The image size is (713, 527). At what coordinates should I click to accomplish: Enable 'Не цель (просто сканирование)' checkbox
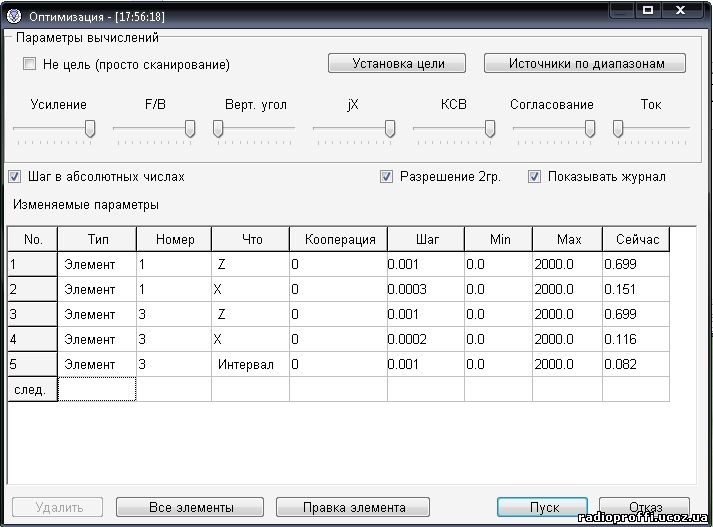coord(30,64)
